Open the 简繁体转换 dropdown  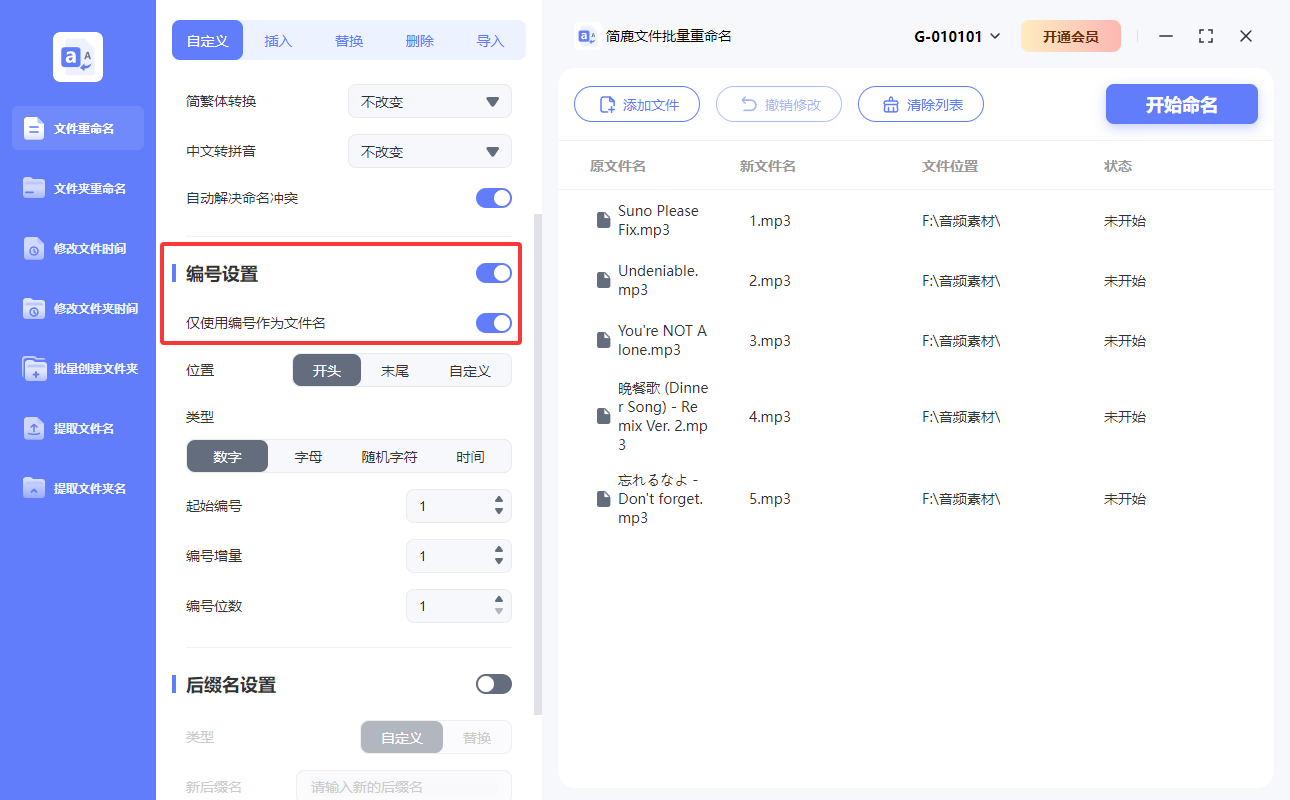point(429,101)
